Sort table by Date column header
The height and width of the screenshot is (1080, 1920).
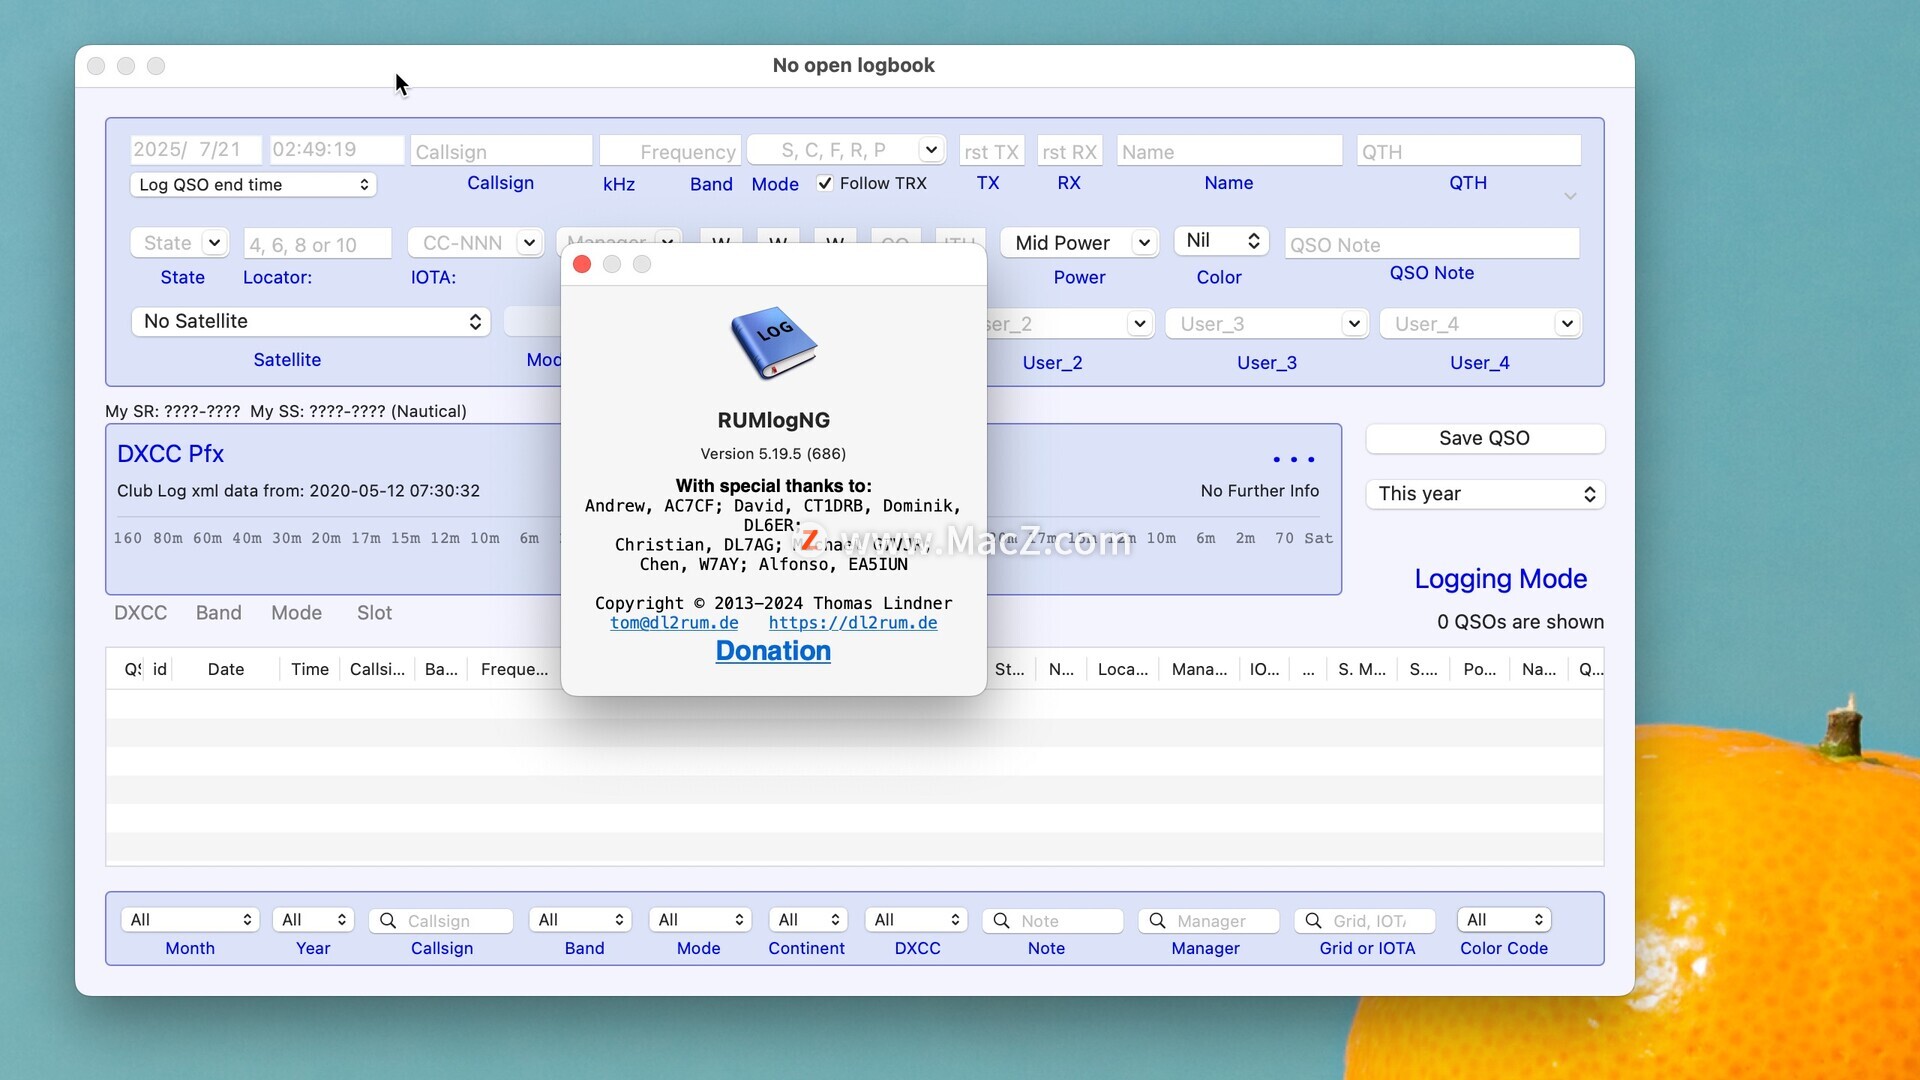tap(226, 669)
